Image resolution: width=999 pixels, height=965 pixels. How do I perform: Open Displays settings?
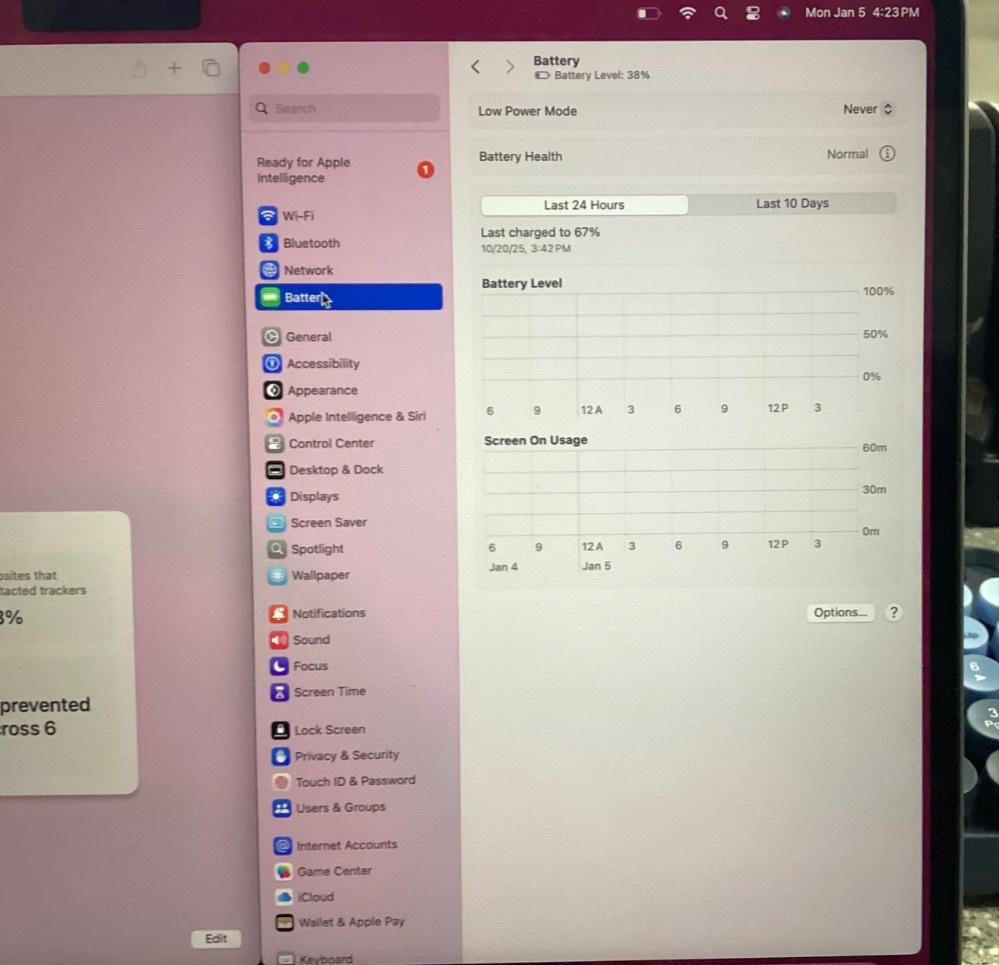[x=313, y=496]
